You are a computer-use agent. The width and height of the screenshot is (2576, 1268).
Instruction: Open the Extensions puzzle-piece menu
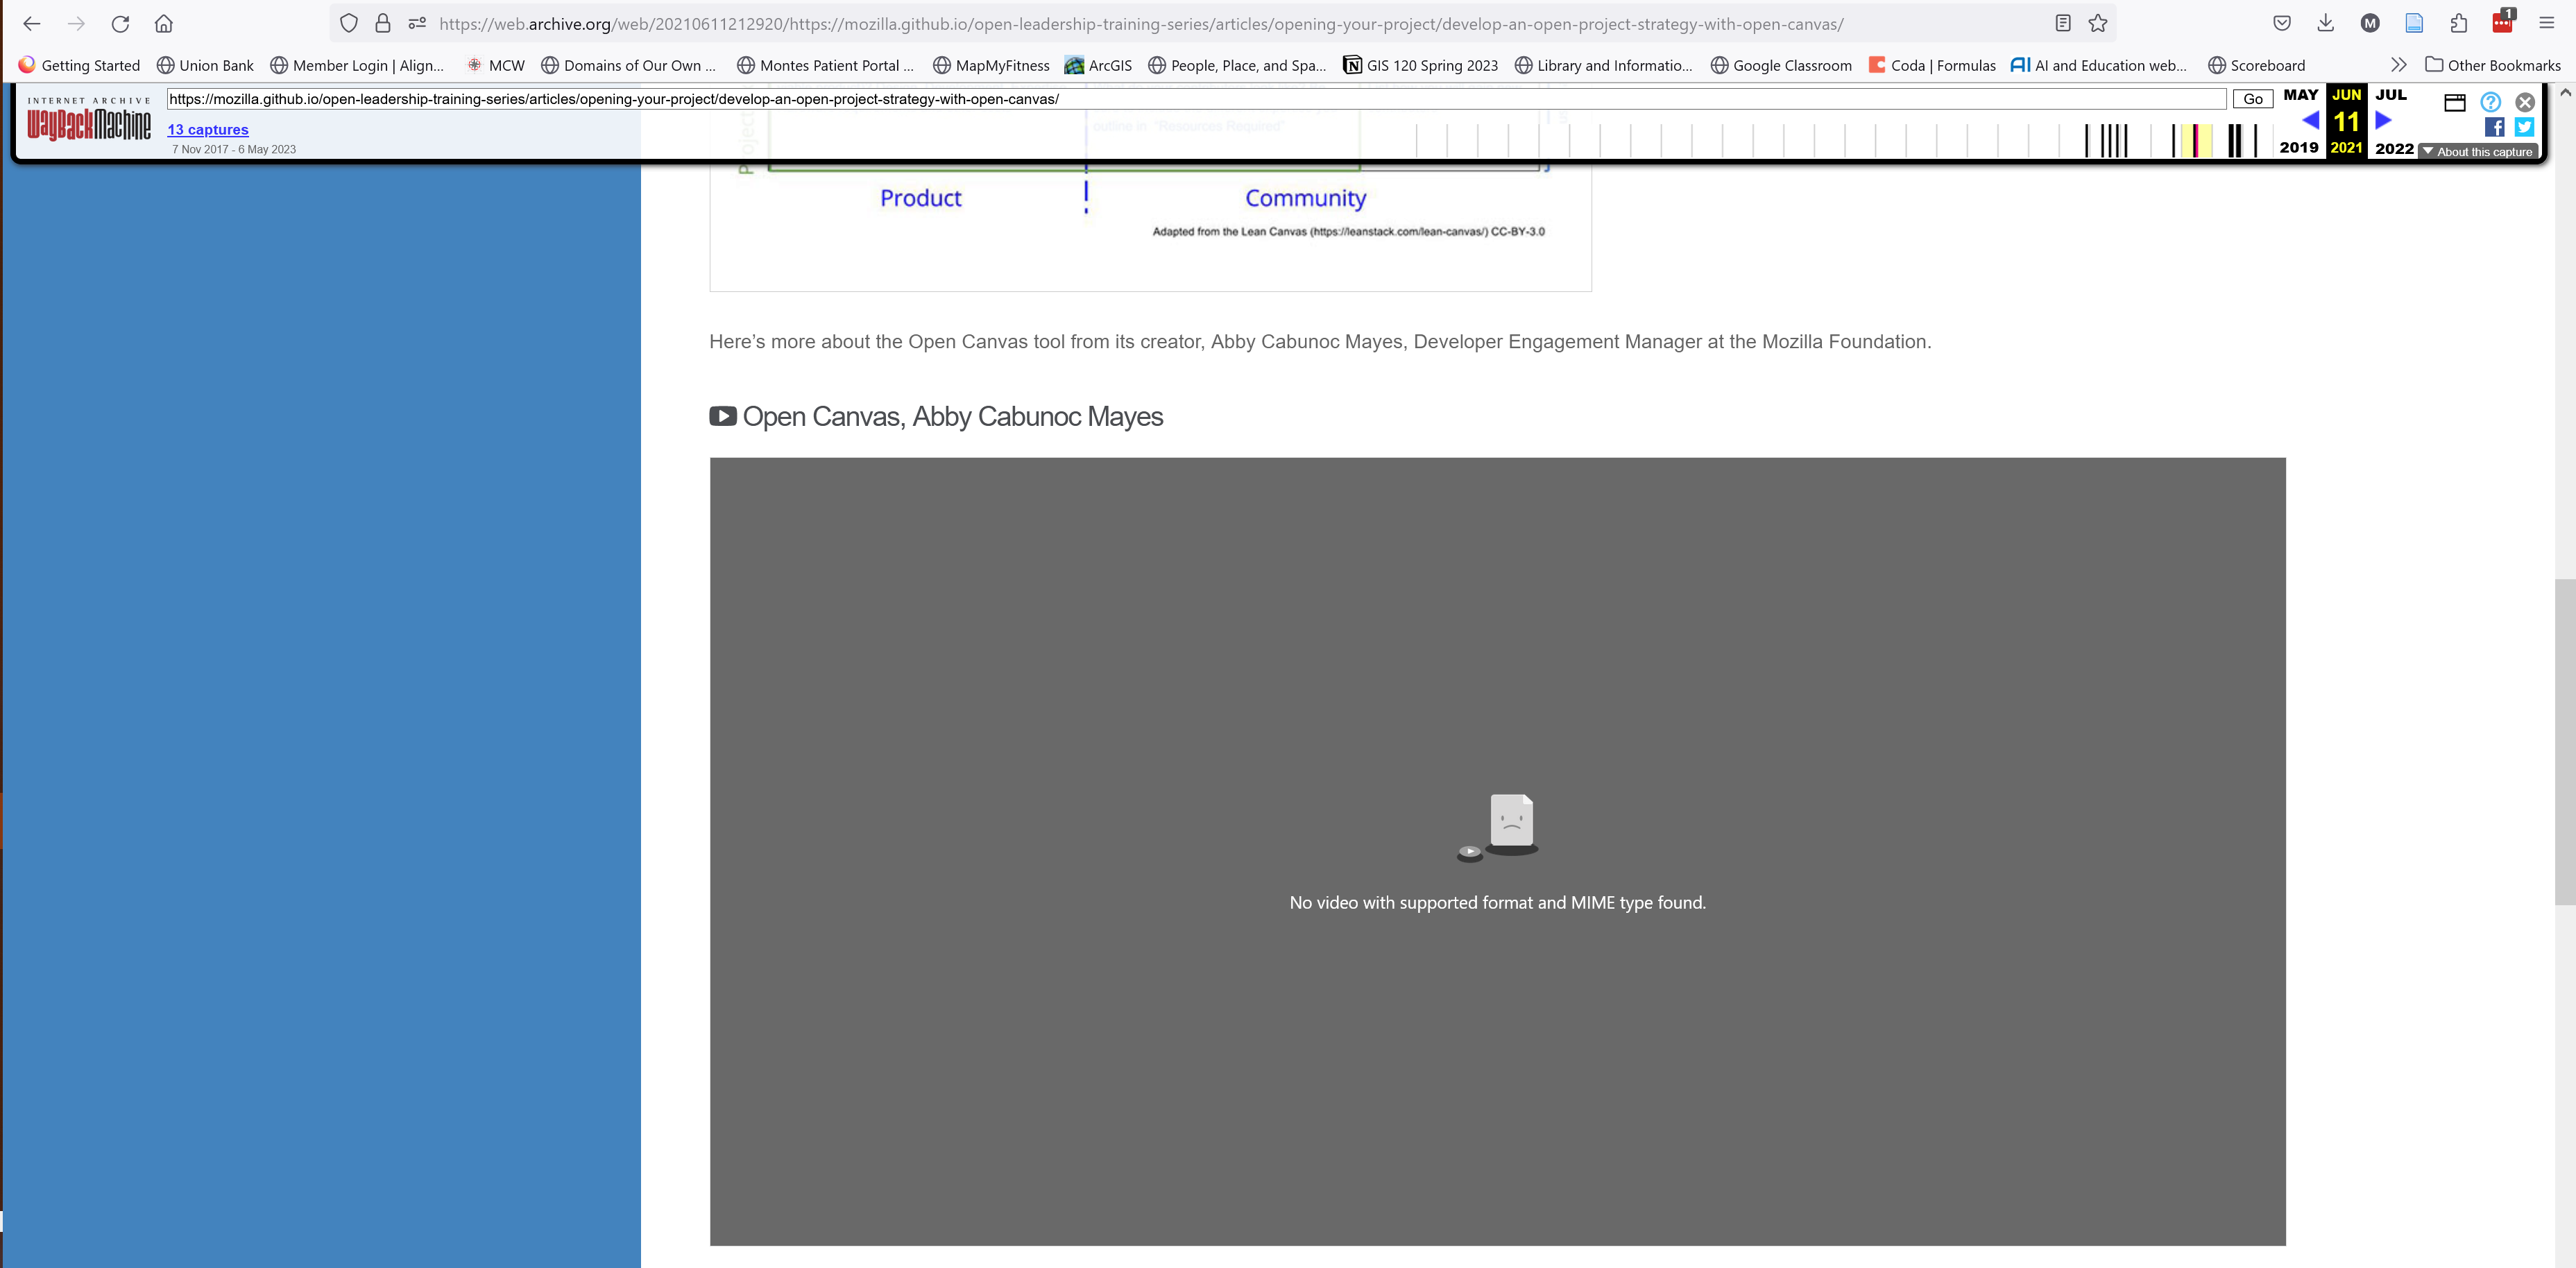[2459, 23]
